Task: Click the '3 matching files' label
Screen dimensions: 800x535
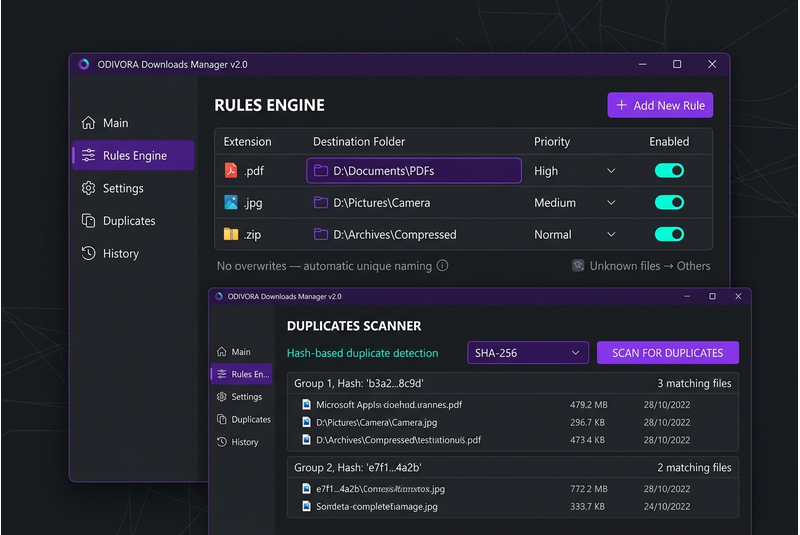Action: pos(694,383)
